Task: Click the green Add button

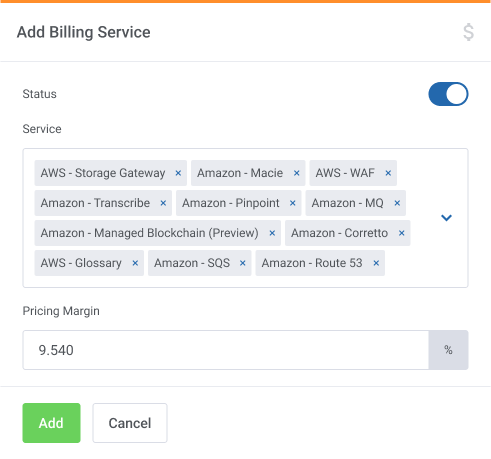Action: [51, 423]
